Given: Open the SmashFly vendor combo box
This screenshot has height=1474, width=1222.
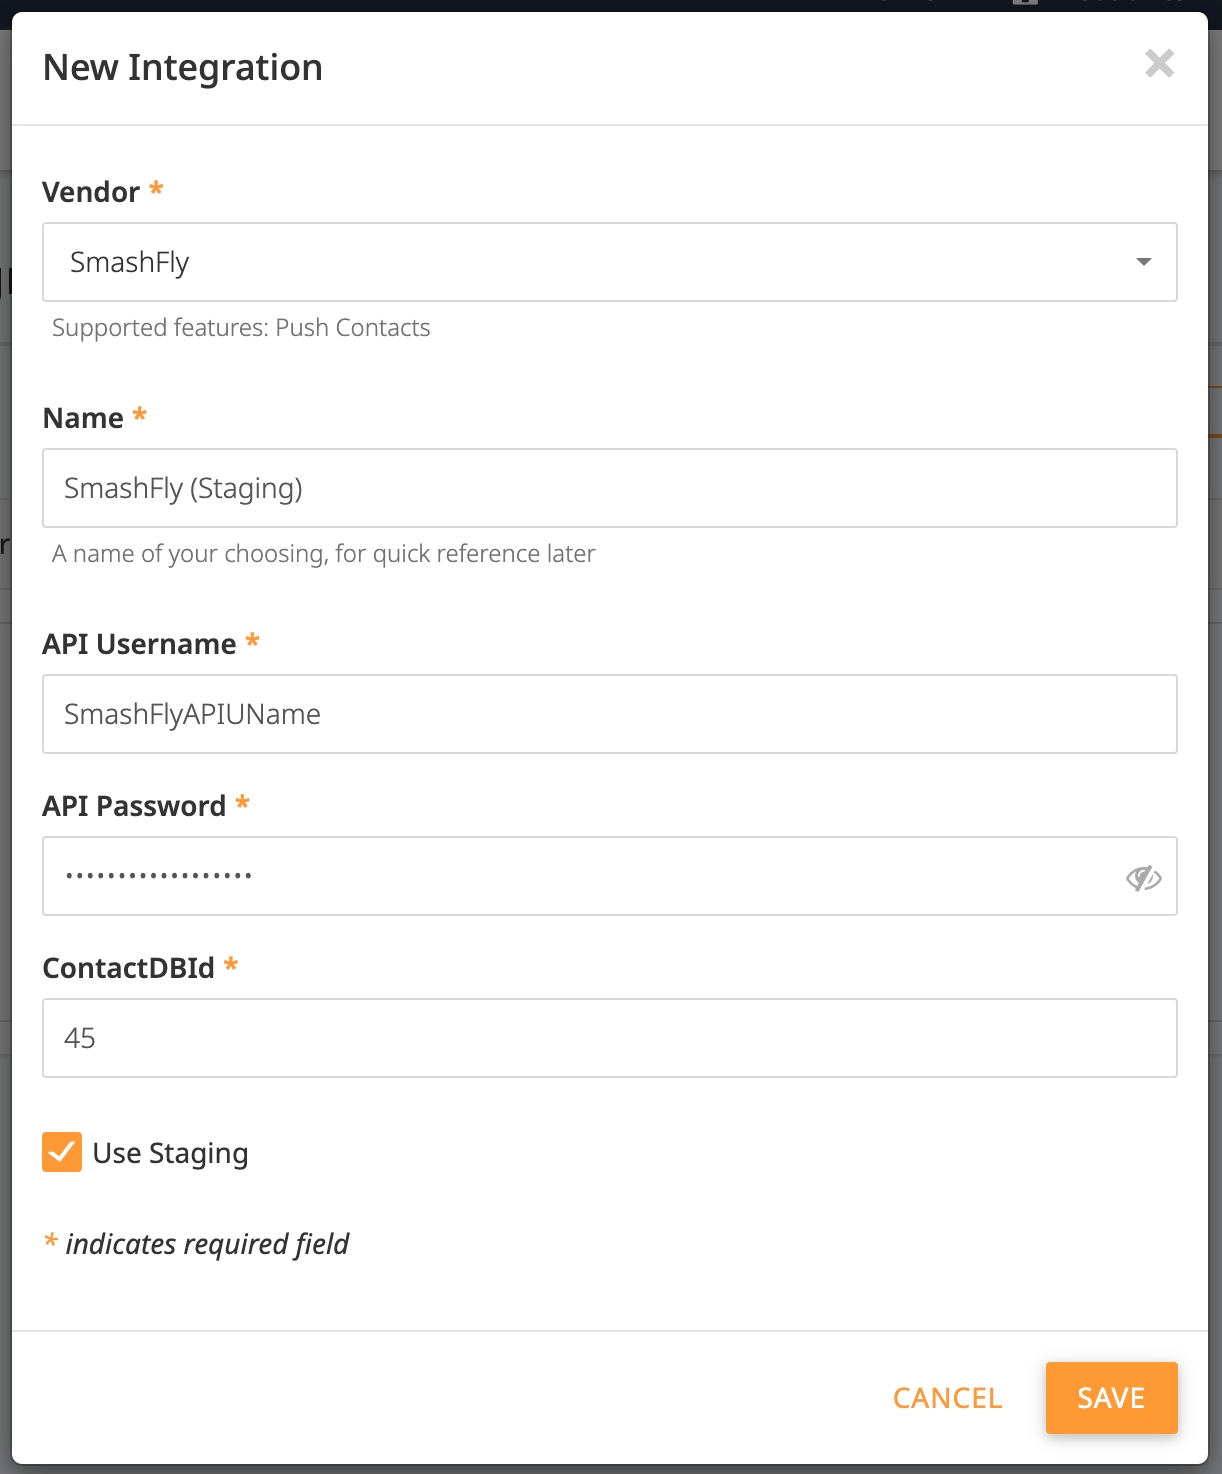Looking at the screenshot, I should (610, 262).
